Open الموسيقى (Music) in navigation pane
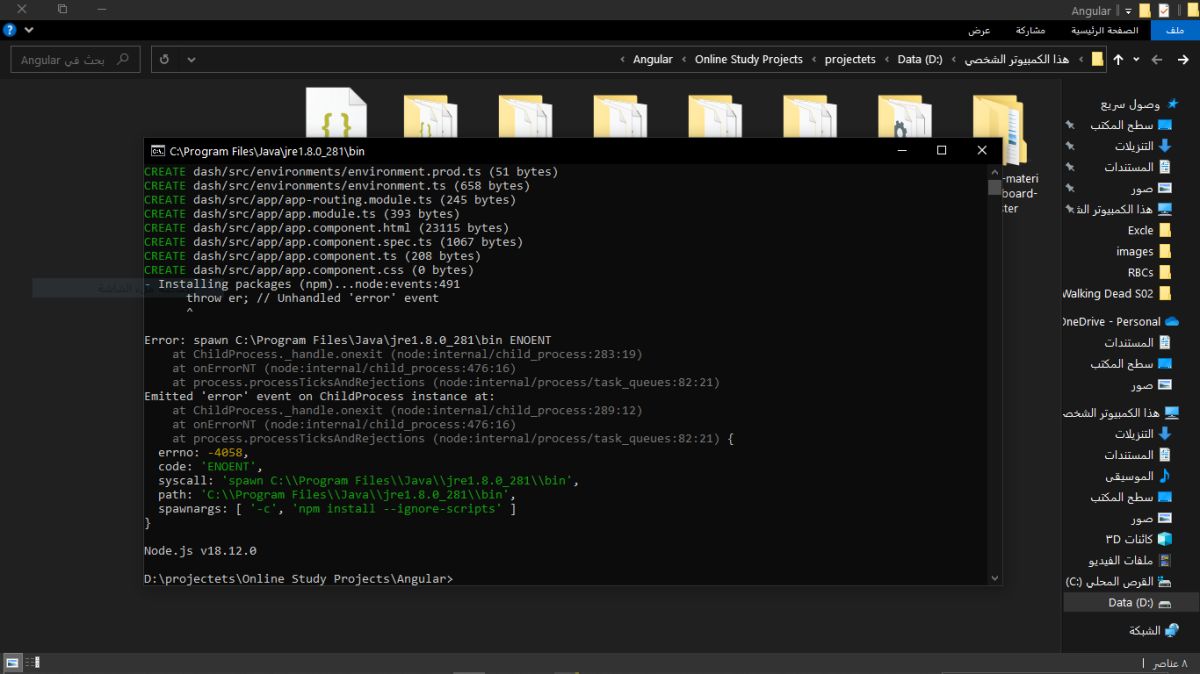The width and height of the screenshot is (1200, 674). (1139, 476)
